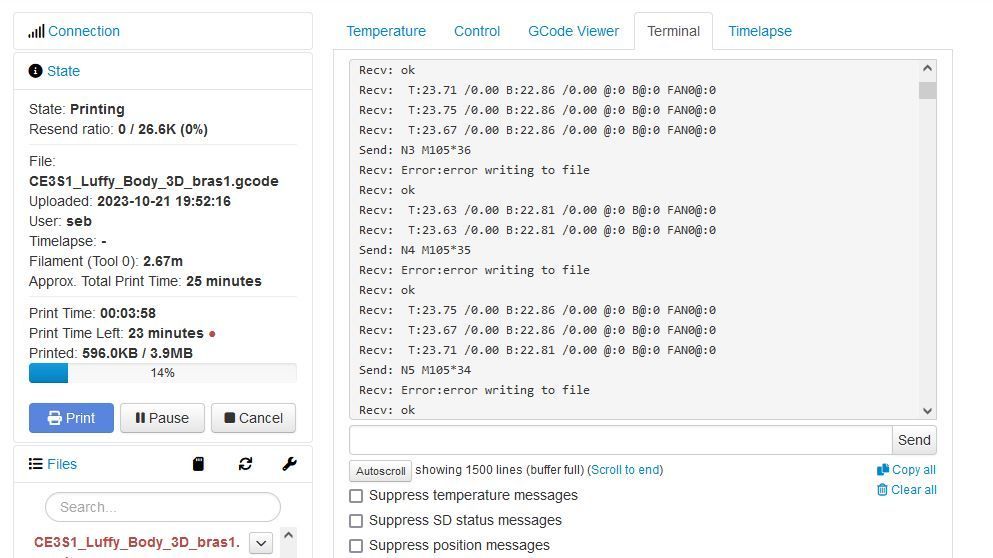Click the 'Send: N5 M105*34' terminal line
This screenshot has width=993, height=558.
point(415,370)
